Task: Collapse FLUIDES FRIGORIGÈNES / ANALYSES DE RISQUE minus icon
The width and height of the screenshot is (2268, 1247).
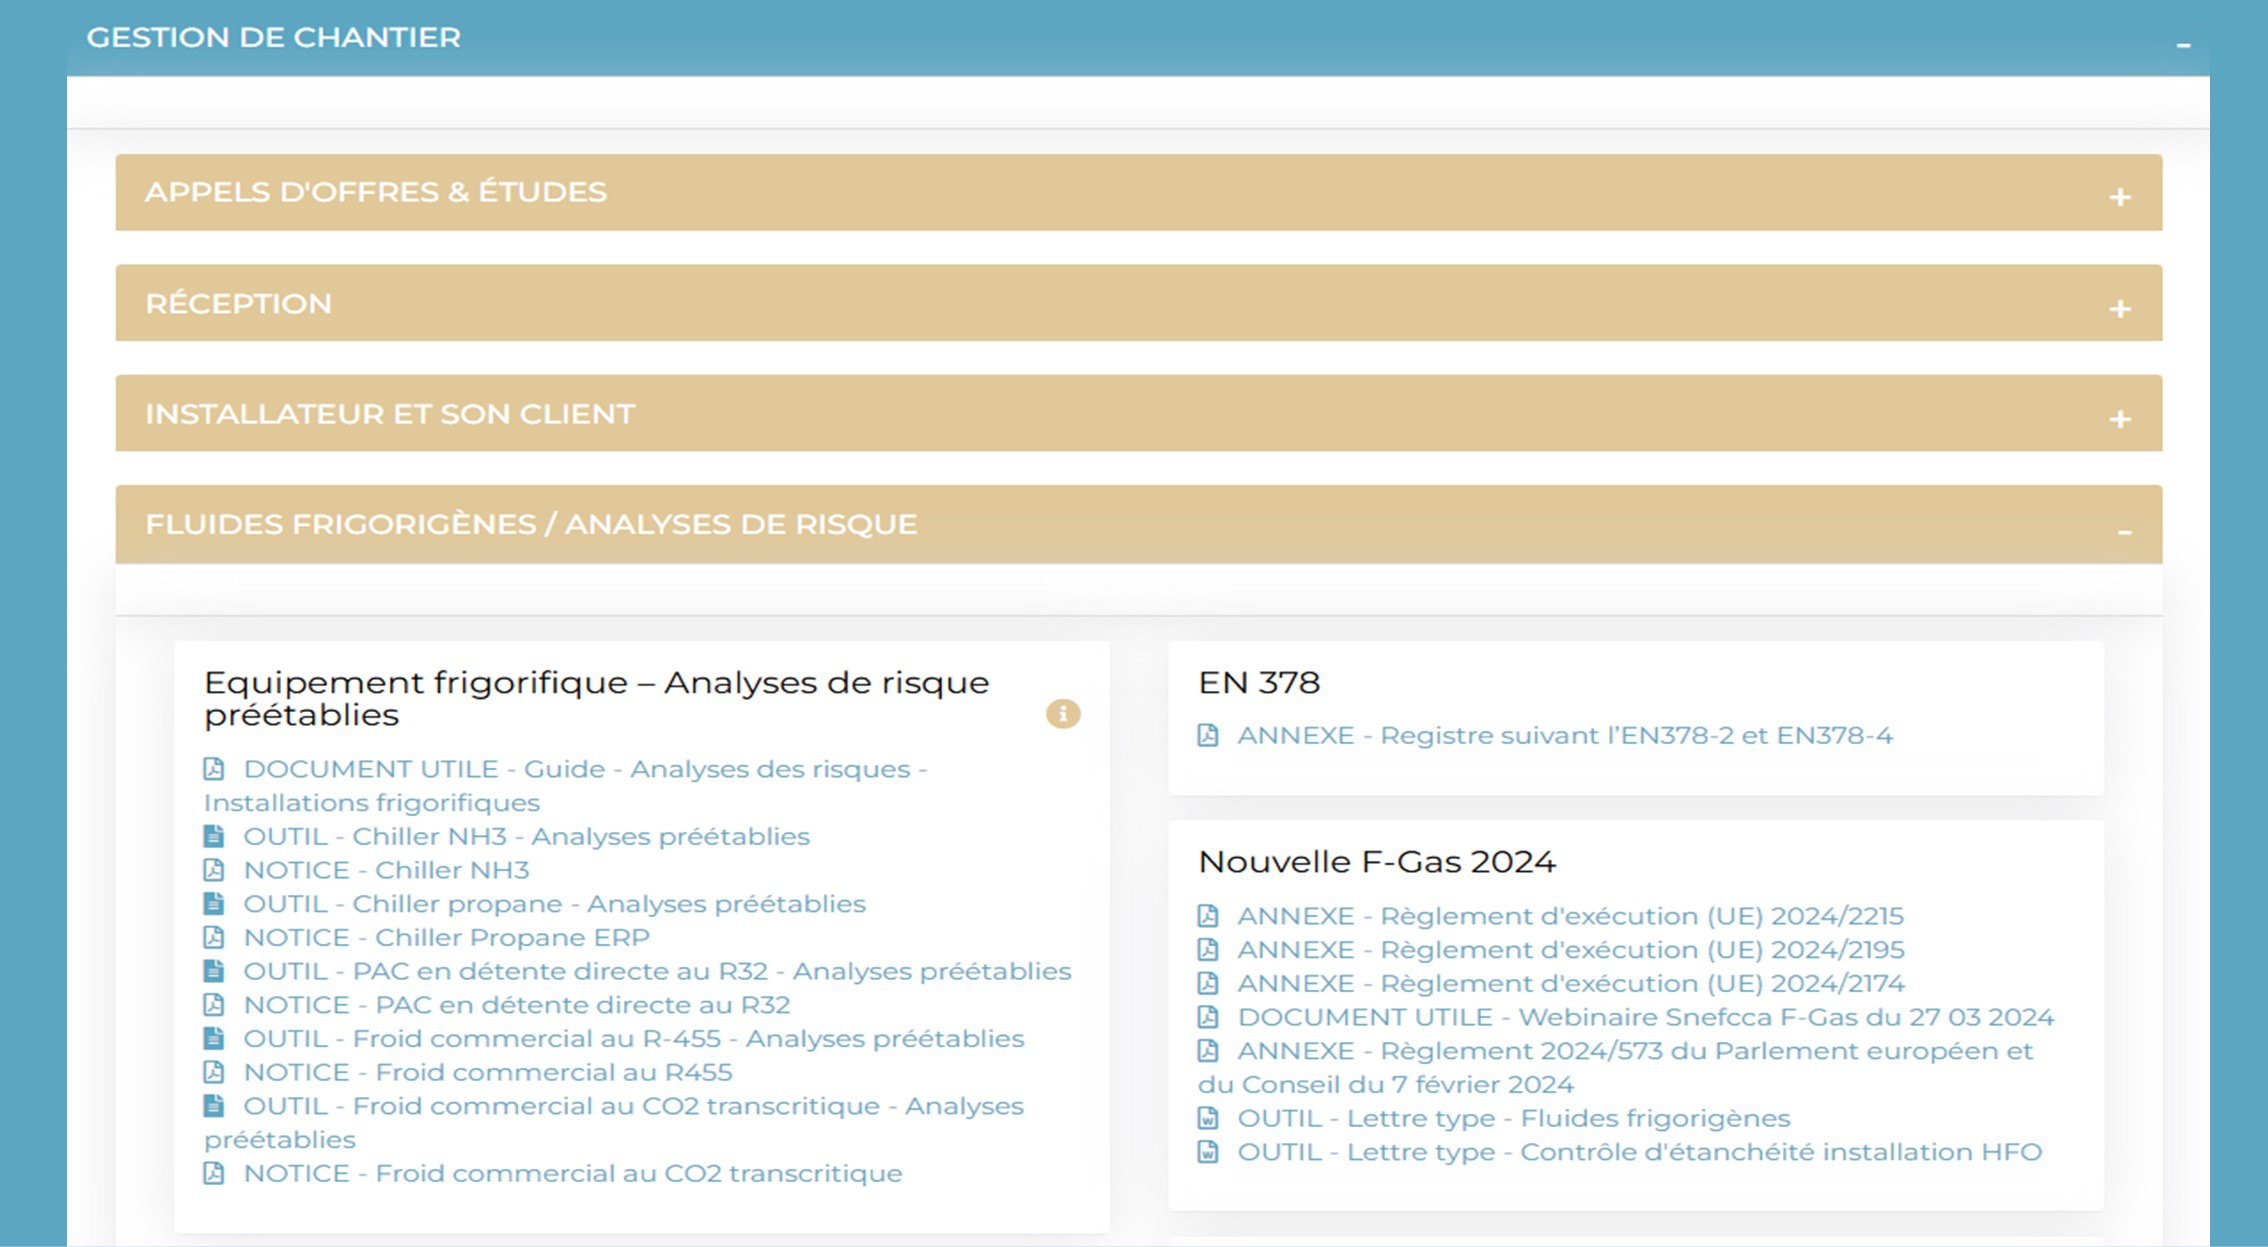Action: [2124, 532]
